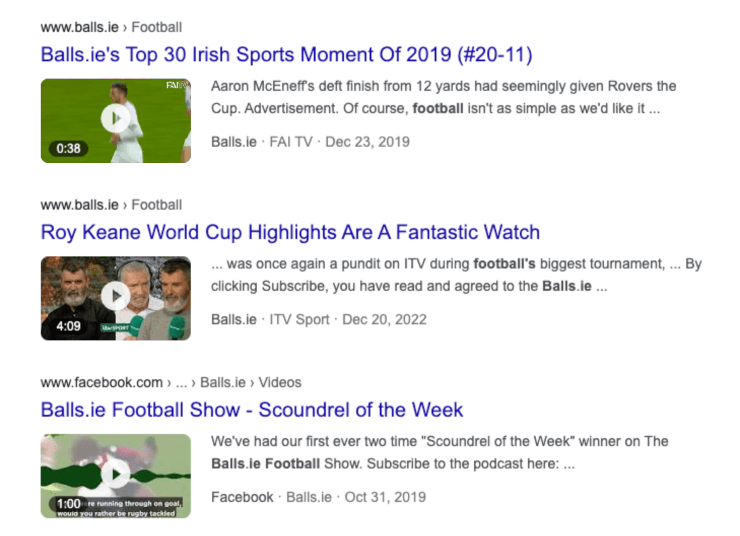Viewport: 740px width, 536px height.
Task: Click the 1:00 duration badge
Action: pos(68,503)
